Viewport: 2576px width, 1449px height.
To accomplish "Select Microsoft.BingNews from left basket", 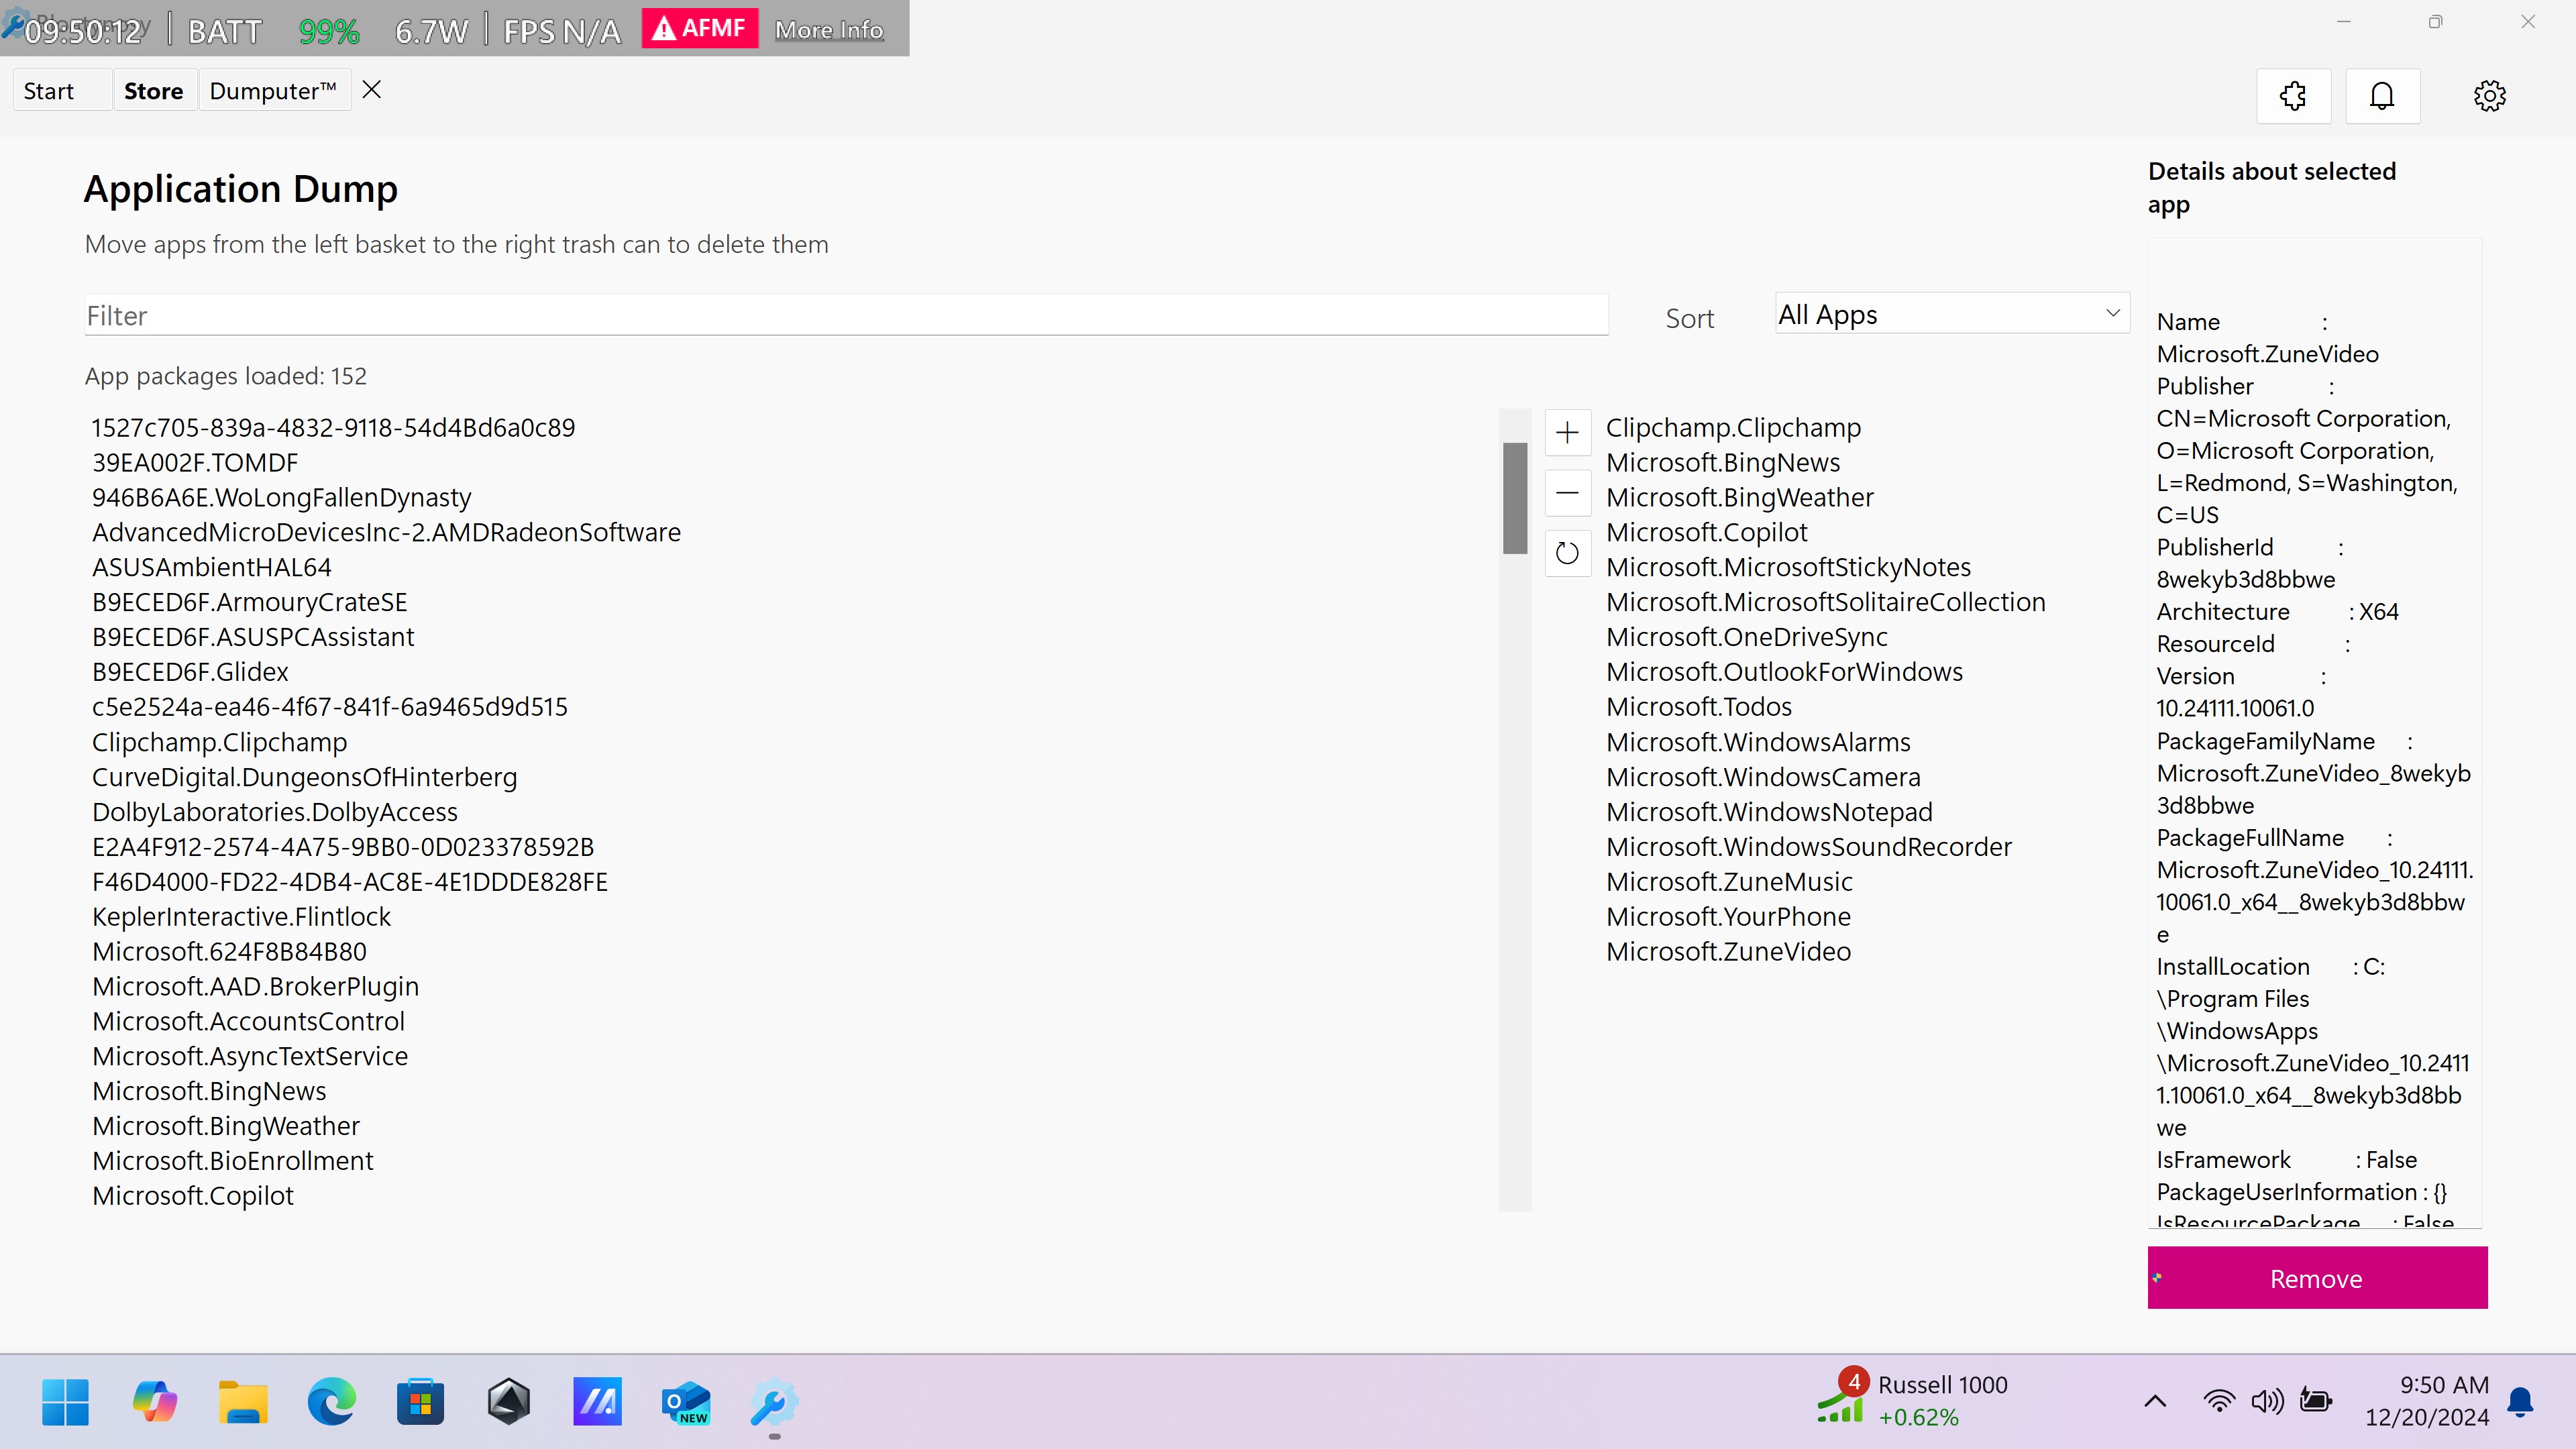I will [x=209, y=1091].
